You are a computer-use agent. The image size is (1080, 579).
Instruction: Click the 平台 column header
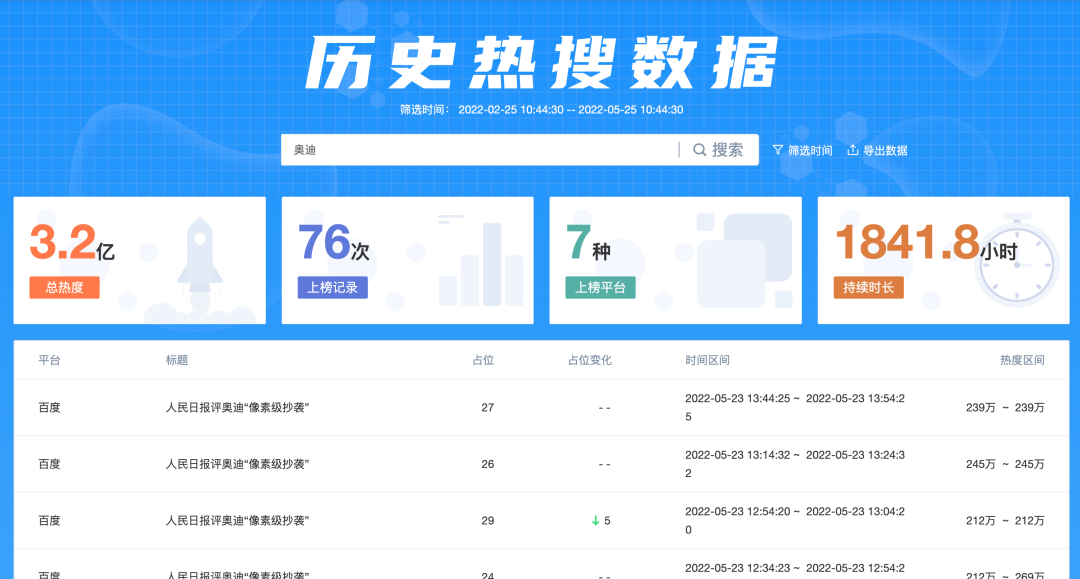click(x=49, y=360)
